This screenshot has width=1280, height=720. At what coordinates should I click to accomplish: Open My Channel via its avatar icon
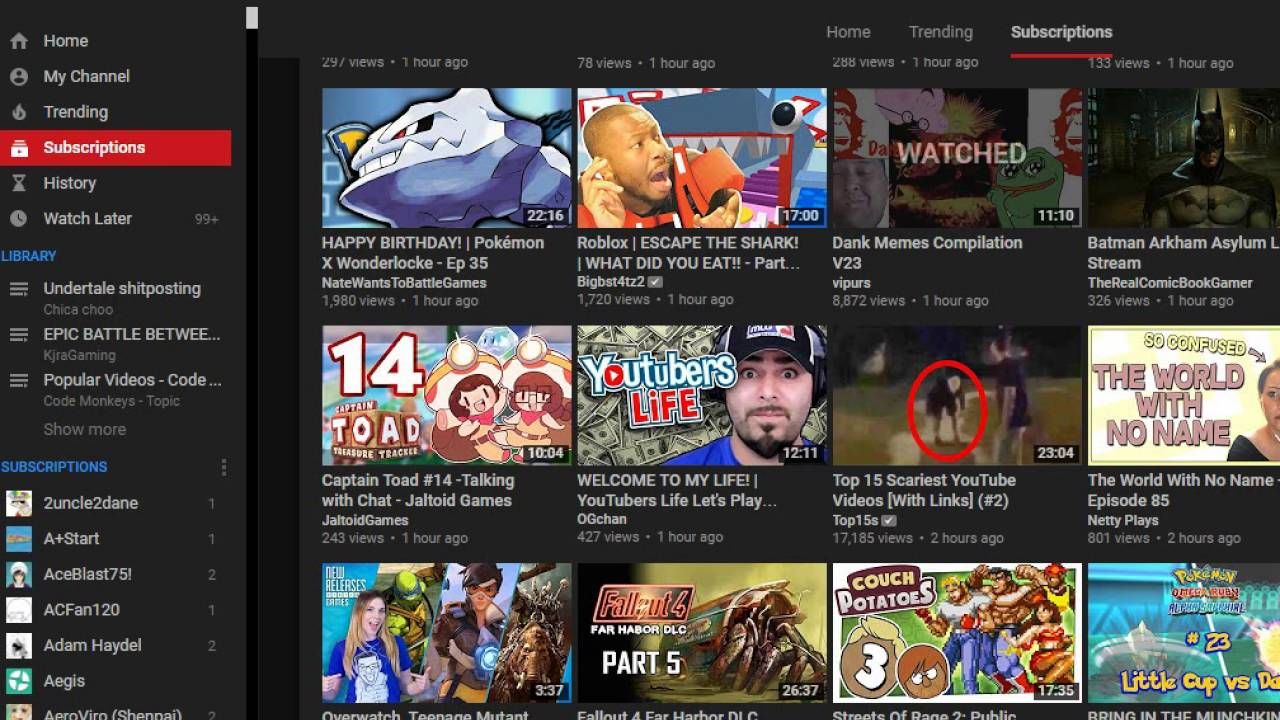point(18,76)
